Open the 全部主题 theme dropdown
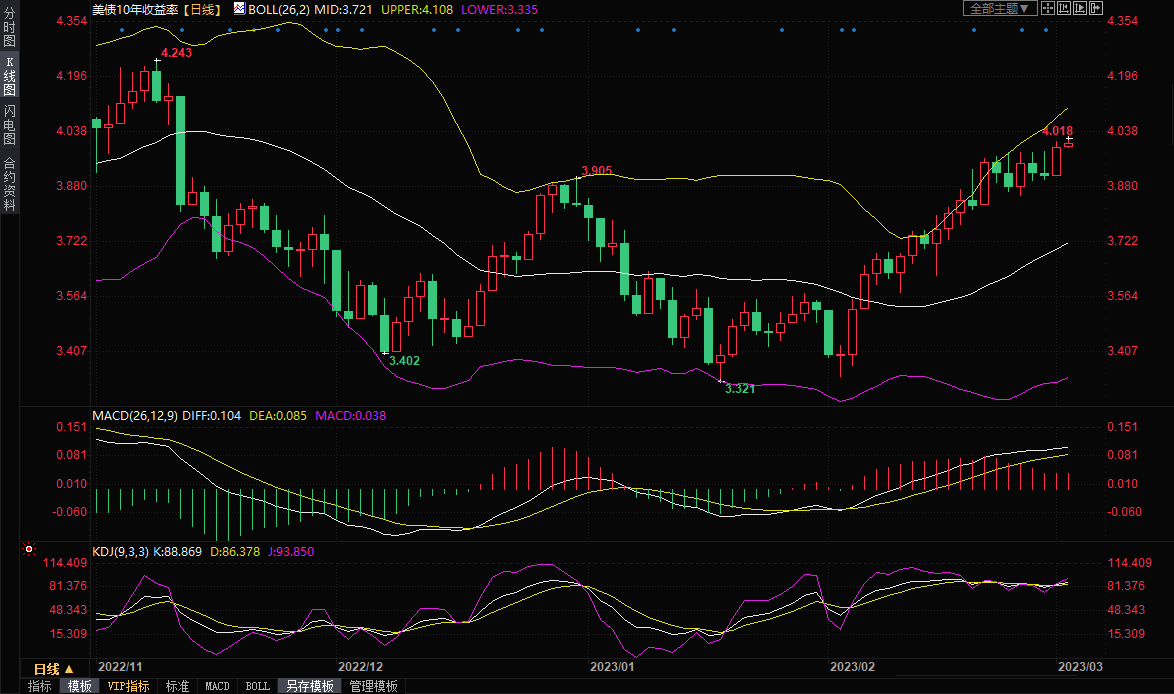1174x694 pixels. pos(998,8)
